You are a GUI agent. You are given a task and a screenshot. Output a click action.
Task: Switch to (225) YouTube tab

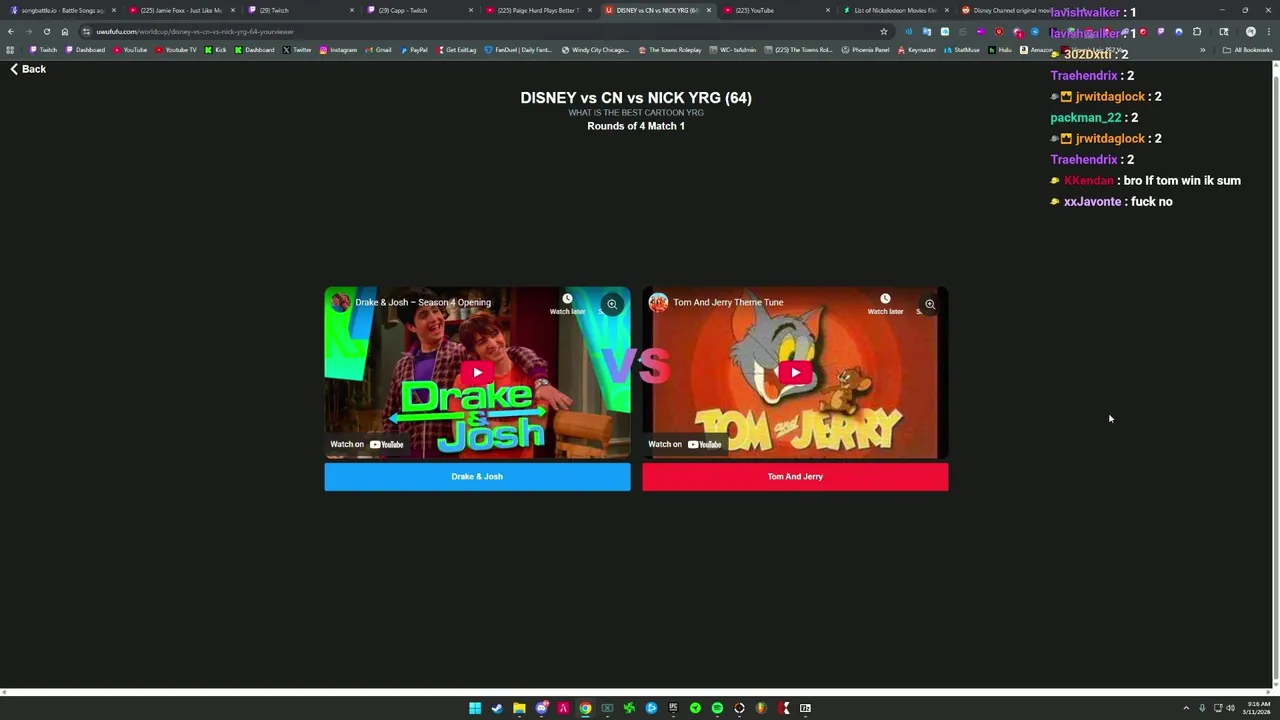tap(775, 10)
